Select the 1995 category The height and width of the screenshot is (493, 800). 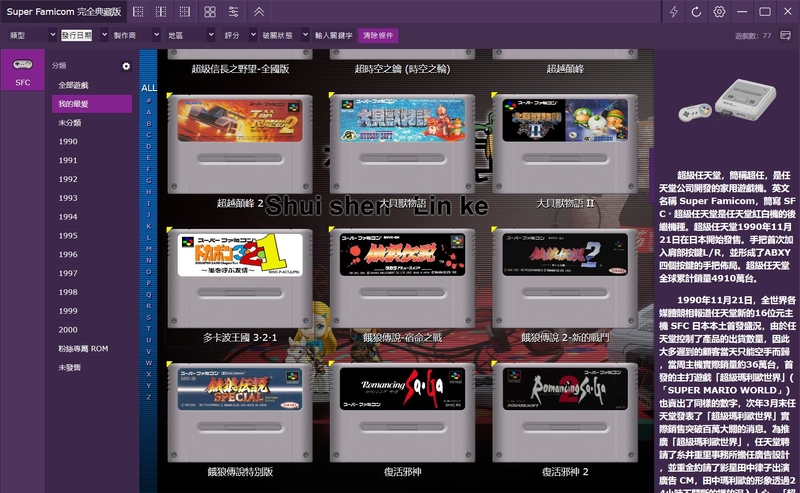coord(92,236)
